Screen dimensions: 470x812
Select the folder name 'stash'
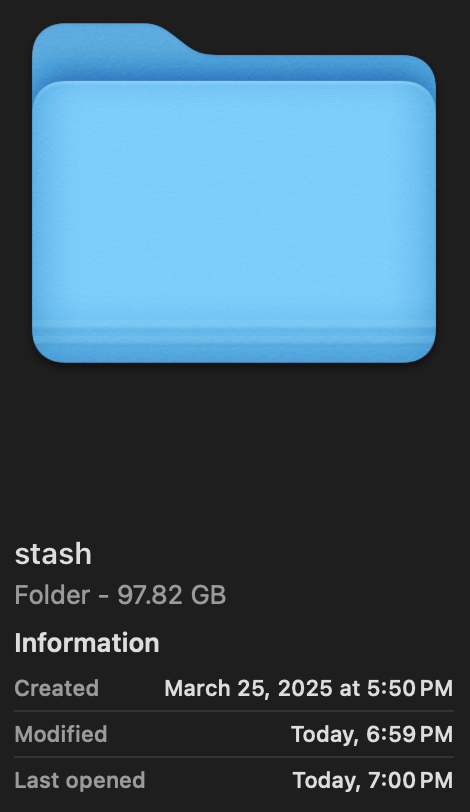(53, 554)
